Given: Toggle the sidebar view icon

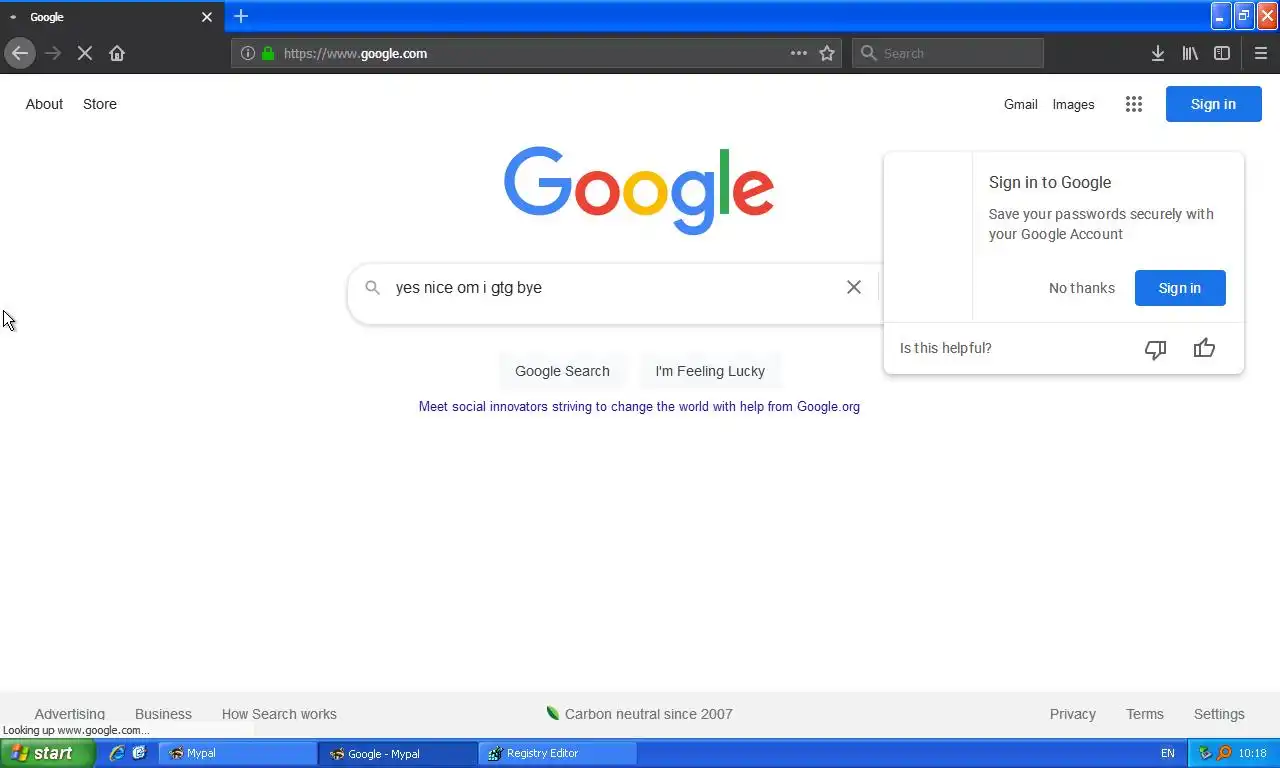Looking at the screenshot, I should (x=1222, y=53).
